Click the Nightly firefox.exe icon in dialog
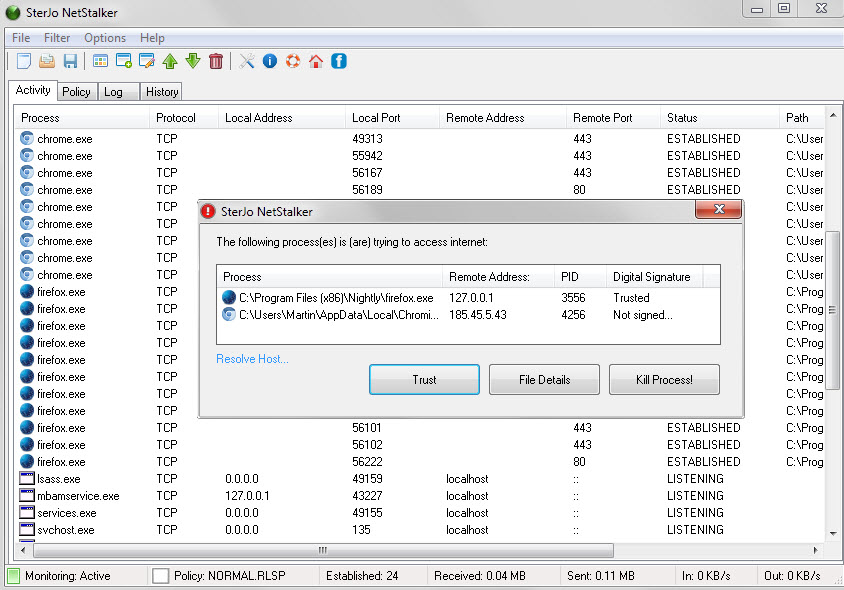 (229, 297)
